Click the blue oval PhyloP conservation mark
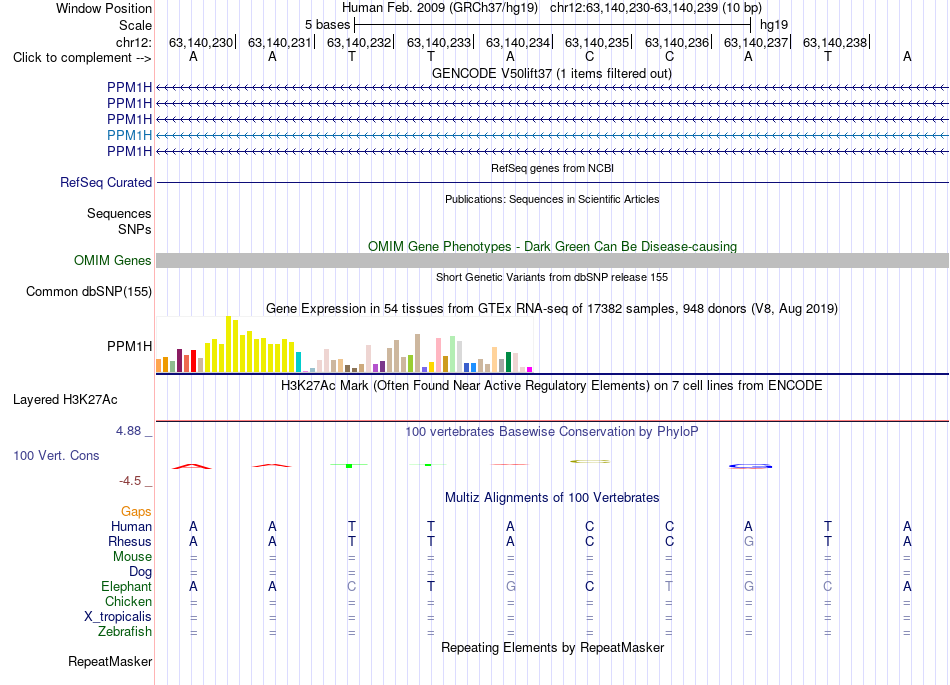The image size is (950, 685). click(750, 466)
